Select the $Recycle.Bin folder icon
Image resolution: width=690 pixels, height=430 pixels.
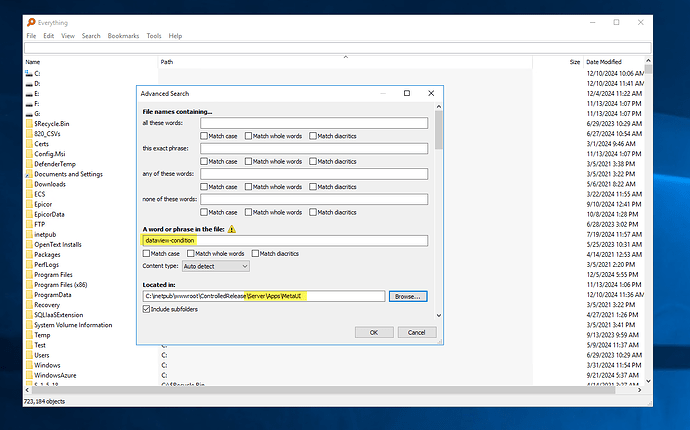coord(29,124)
